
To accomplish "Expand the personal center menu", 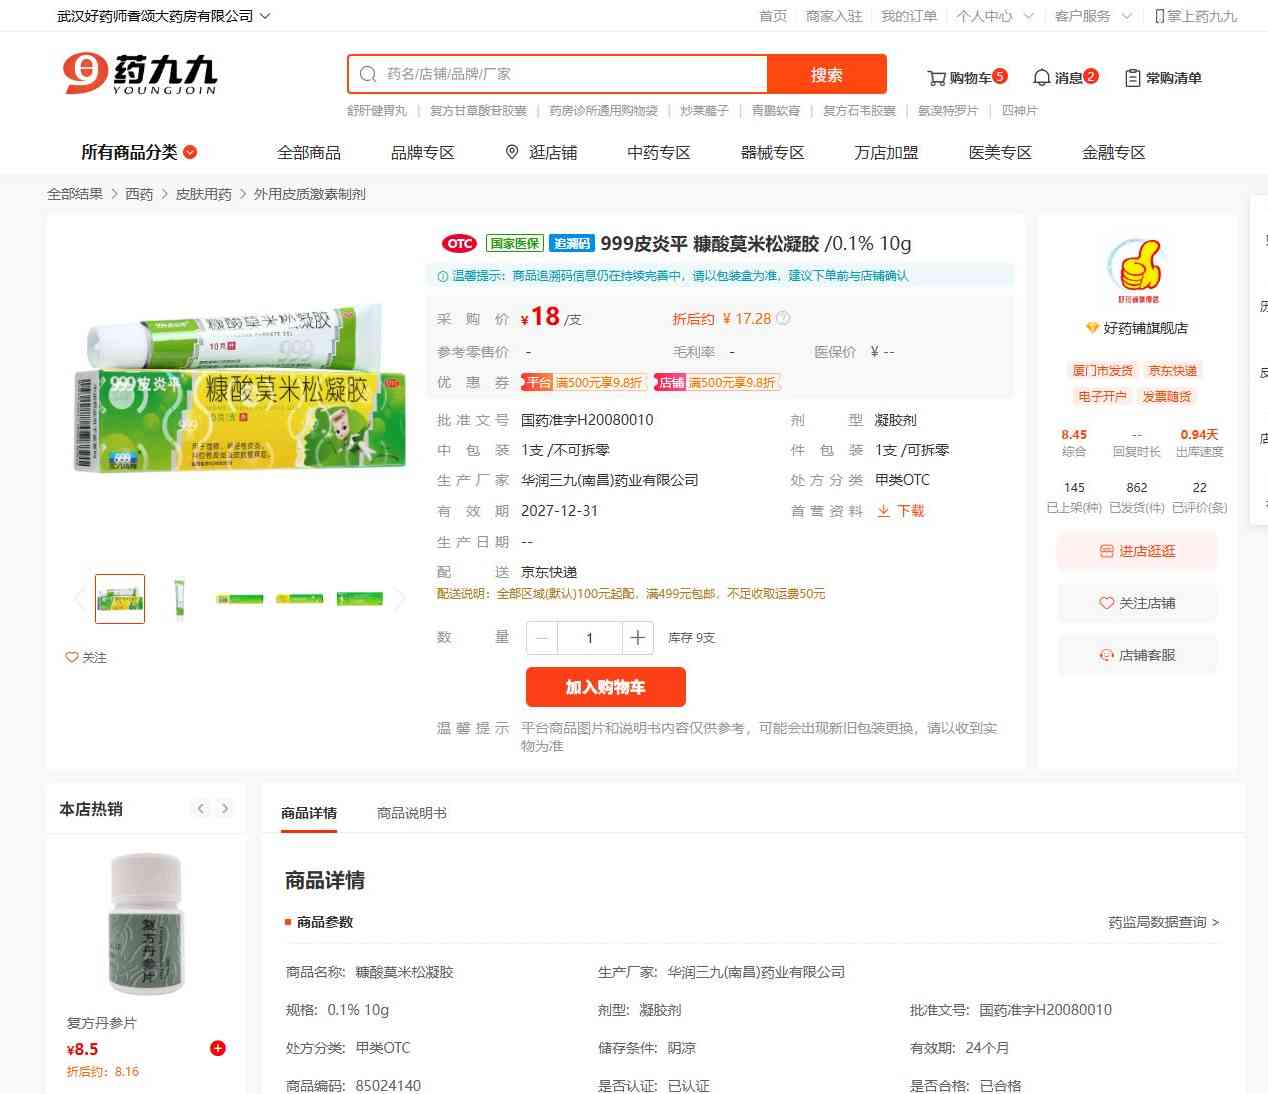I will [994, 16].
